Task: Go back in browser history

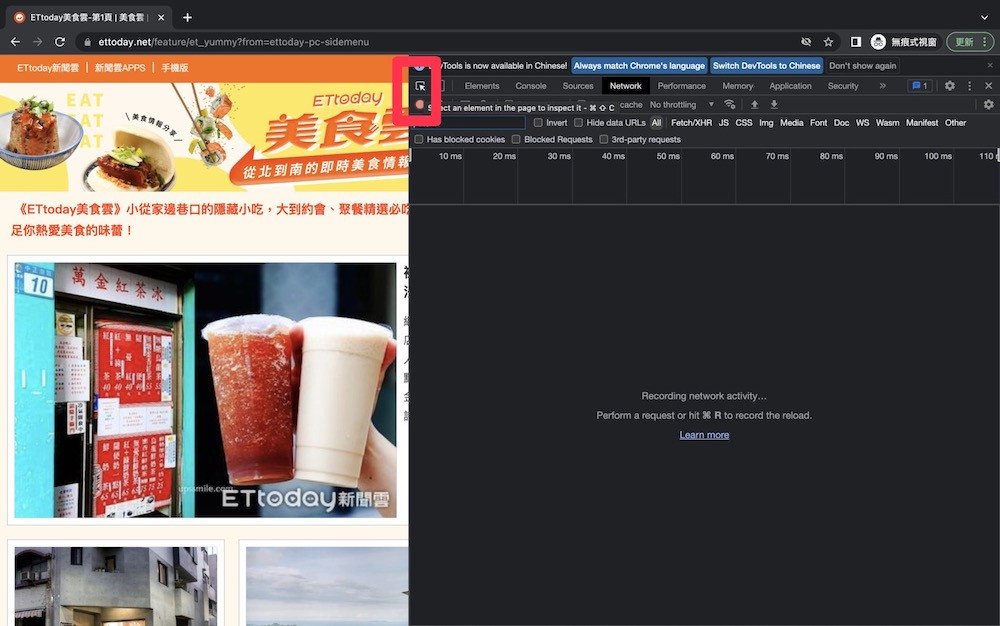Action: [x=15, y=42]
